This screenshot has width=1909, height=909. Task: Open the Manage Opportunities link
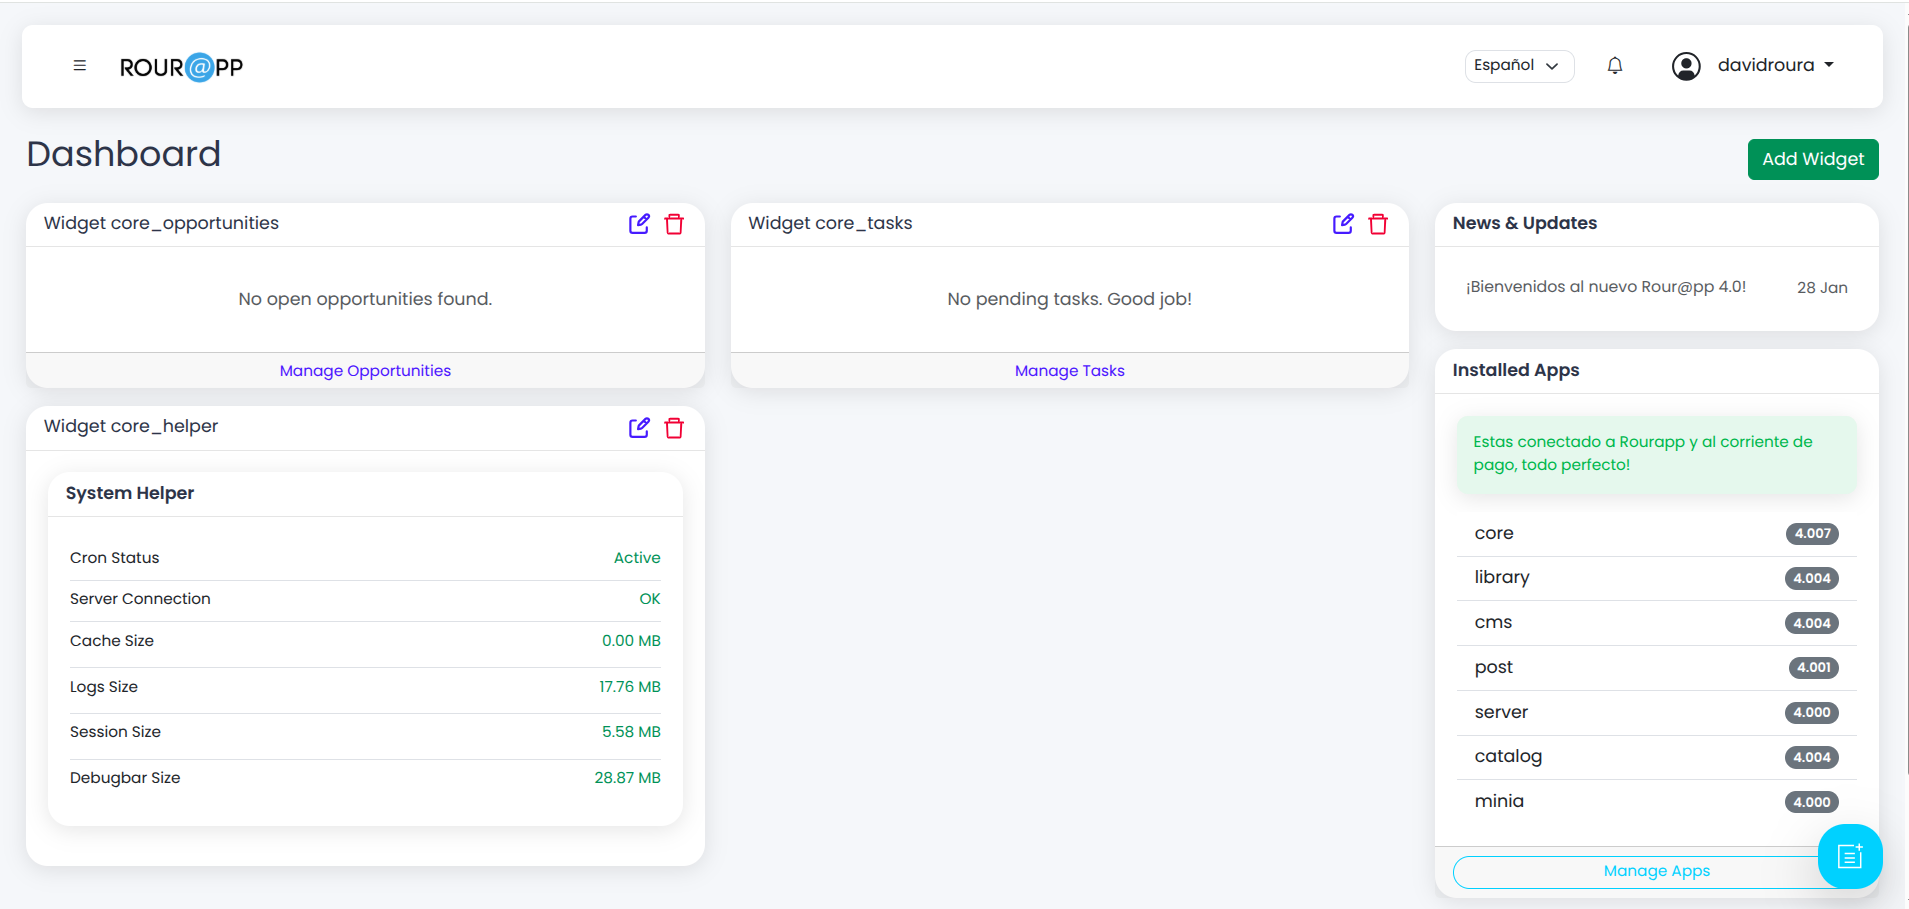pos(365,371)
